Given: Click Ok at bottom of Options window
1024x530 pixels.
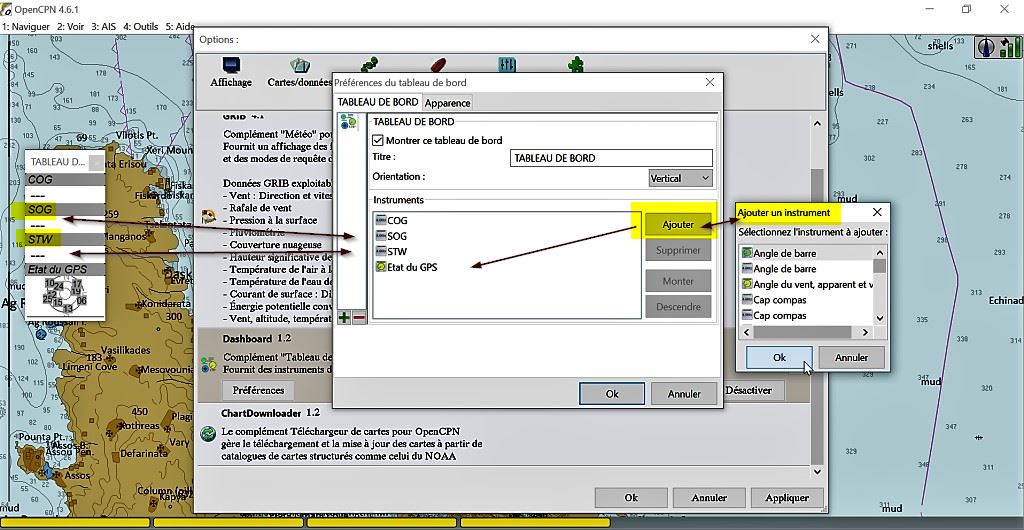Looking at the screenshot, I should tap(631, 497).
